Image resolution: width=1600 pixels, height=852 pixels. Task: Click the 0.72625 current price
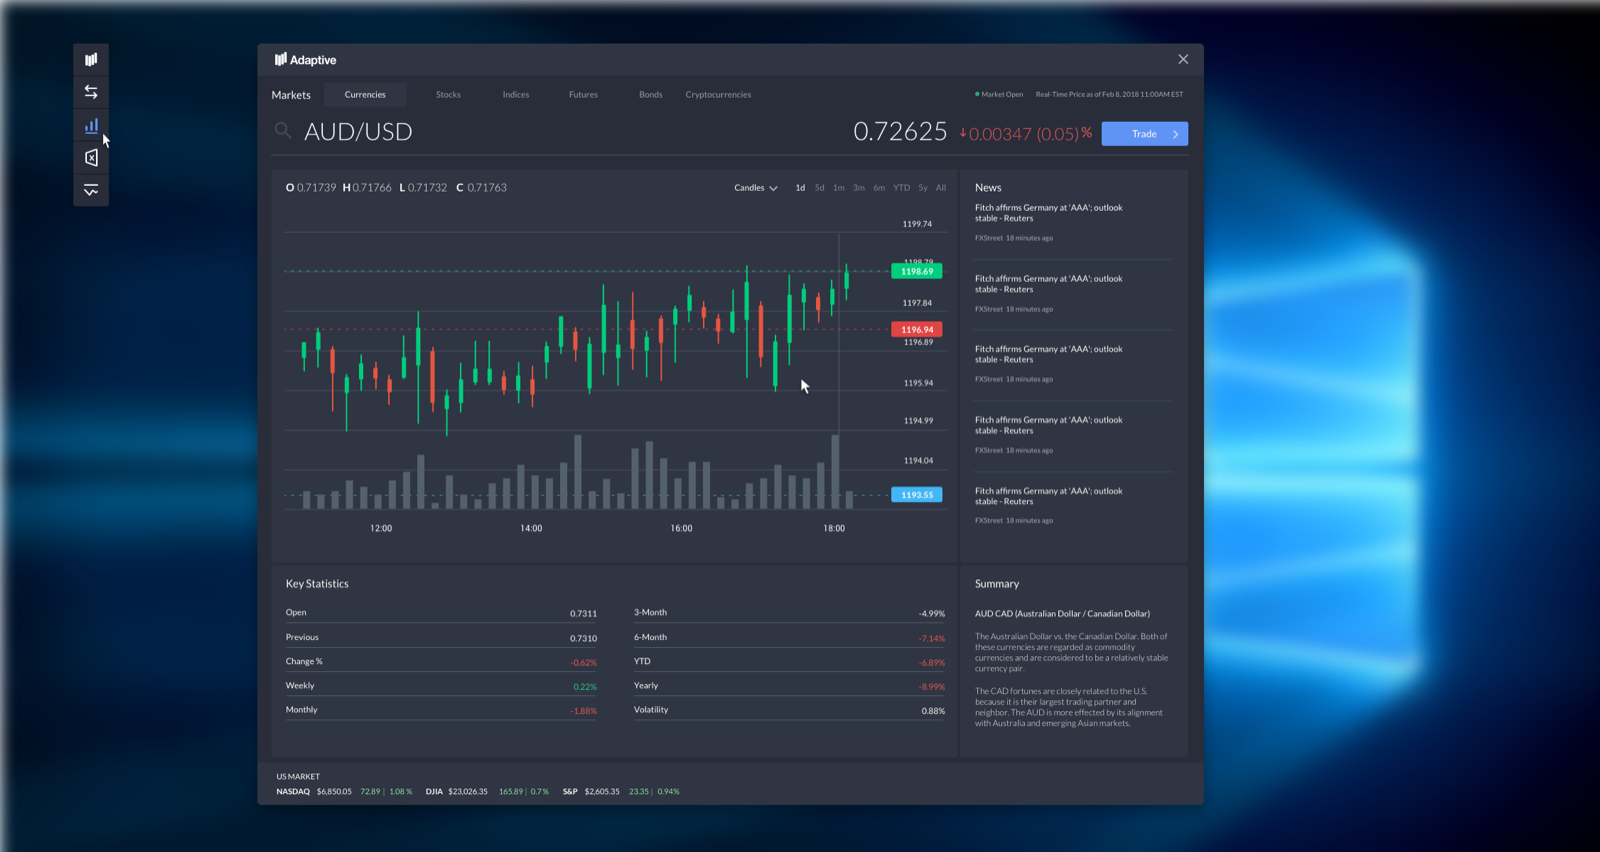(x=900, y=132)
